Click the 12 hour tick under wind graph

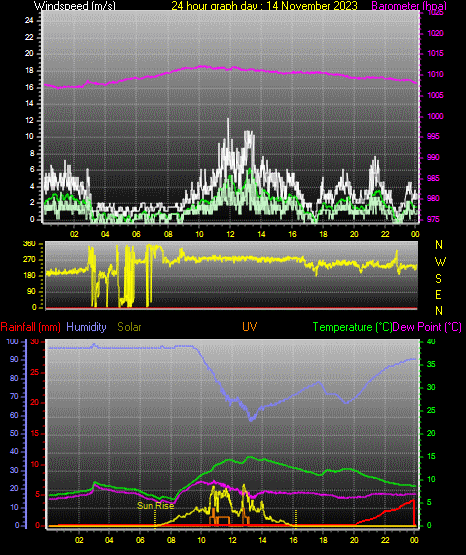(x=230, y=234)
